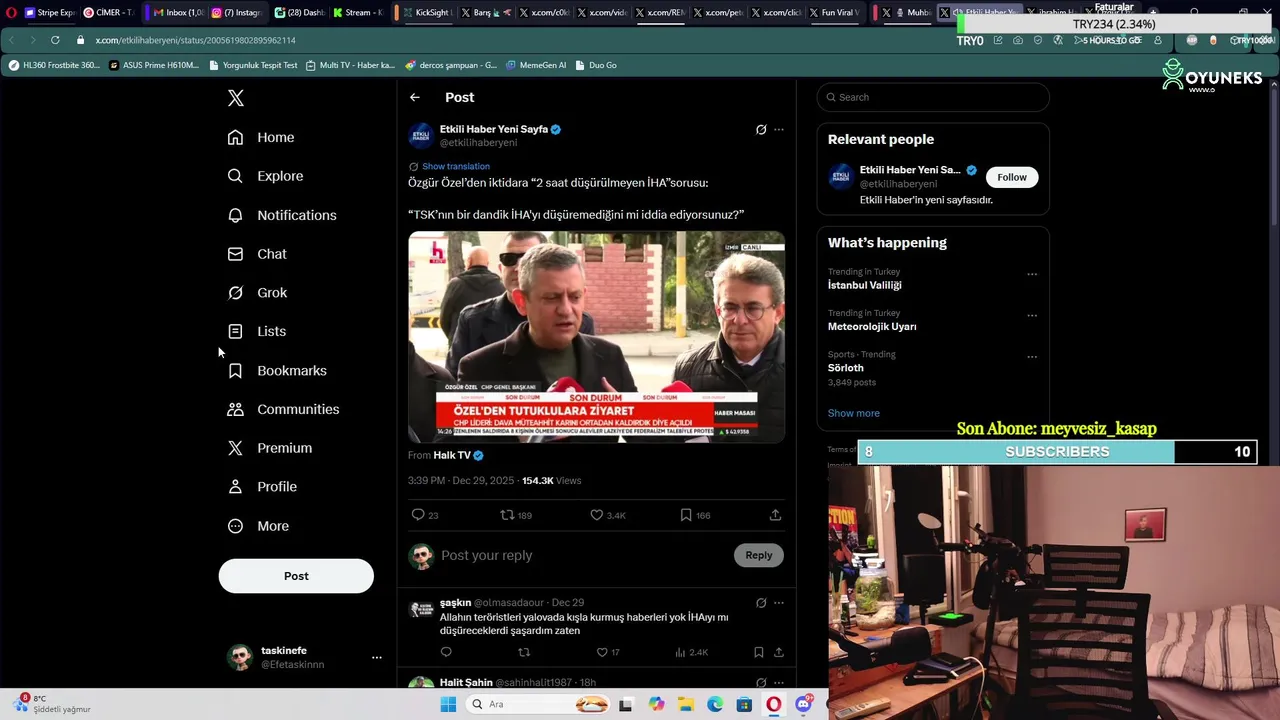Open Yorgunluk Tespit Test bookmark folder
1280x720 pixels.
pyautogui.click(x=254, y=65)
